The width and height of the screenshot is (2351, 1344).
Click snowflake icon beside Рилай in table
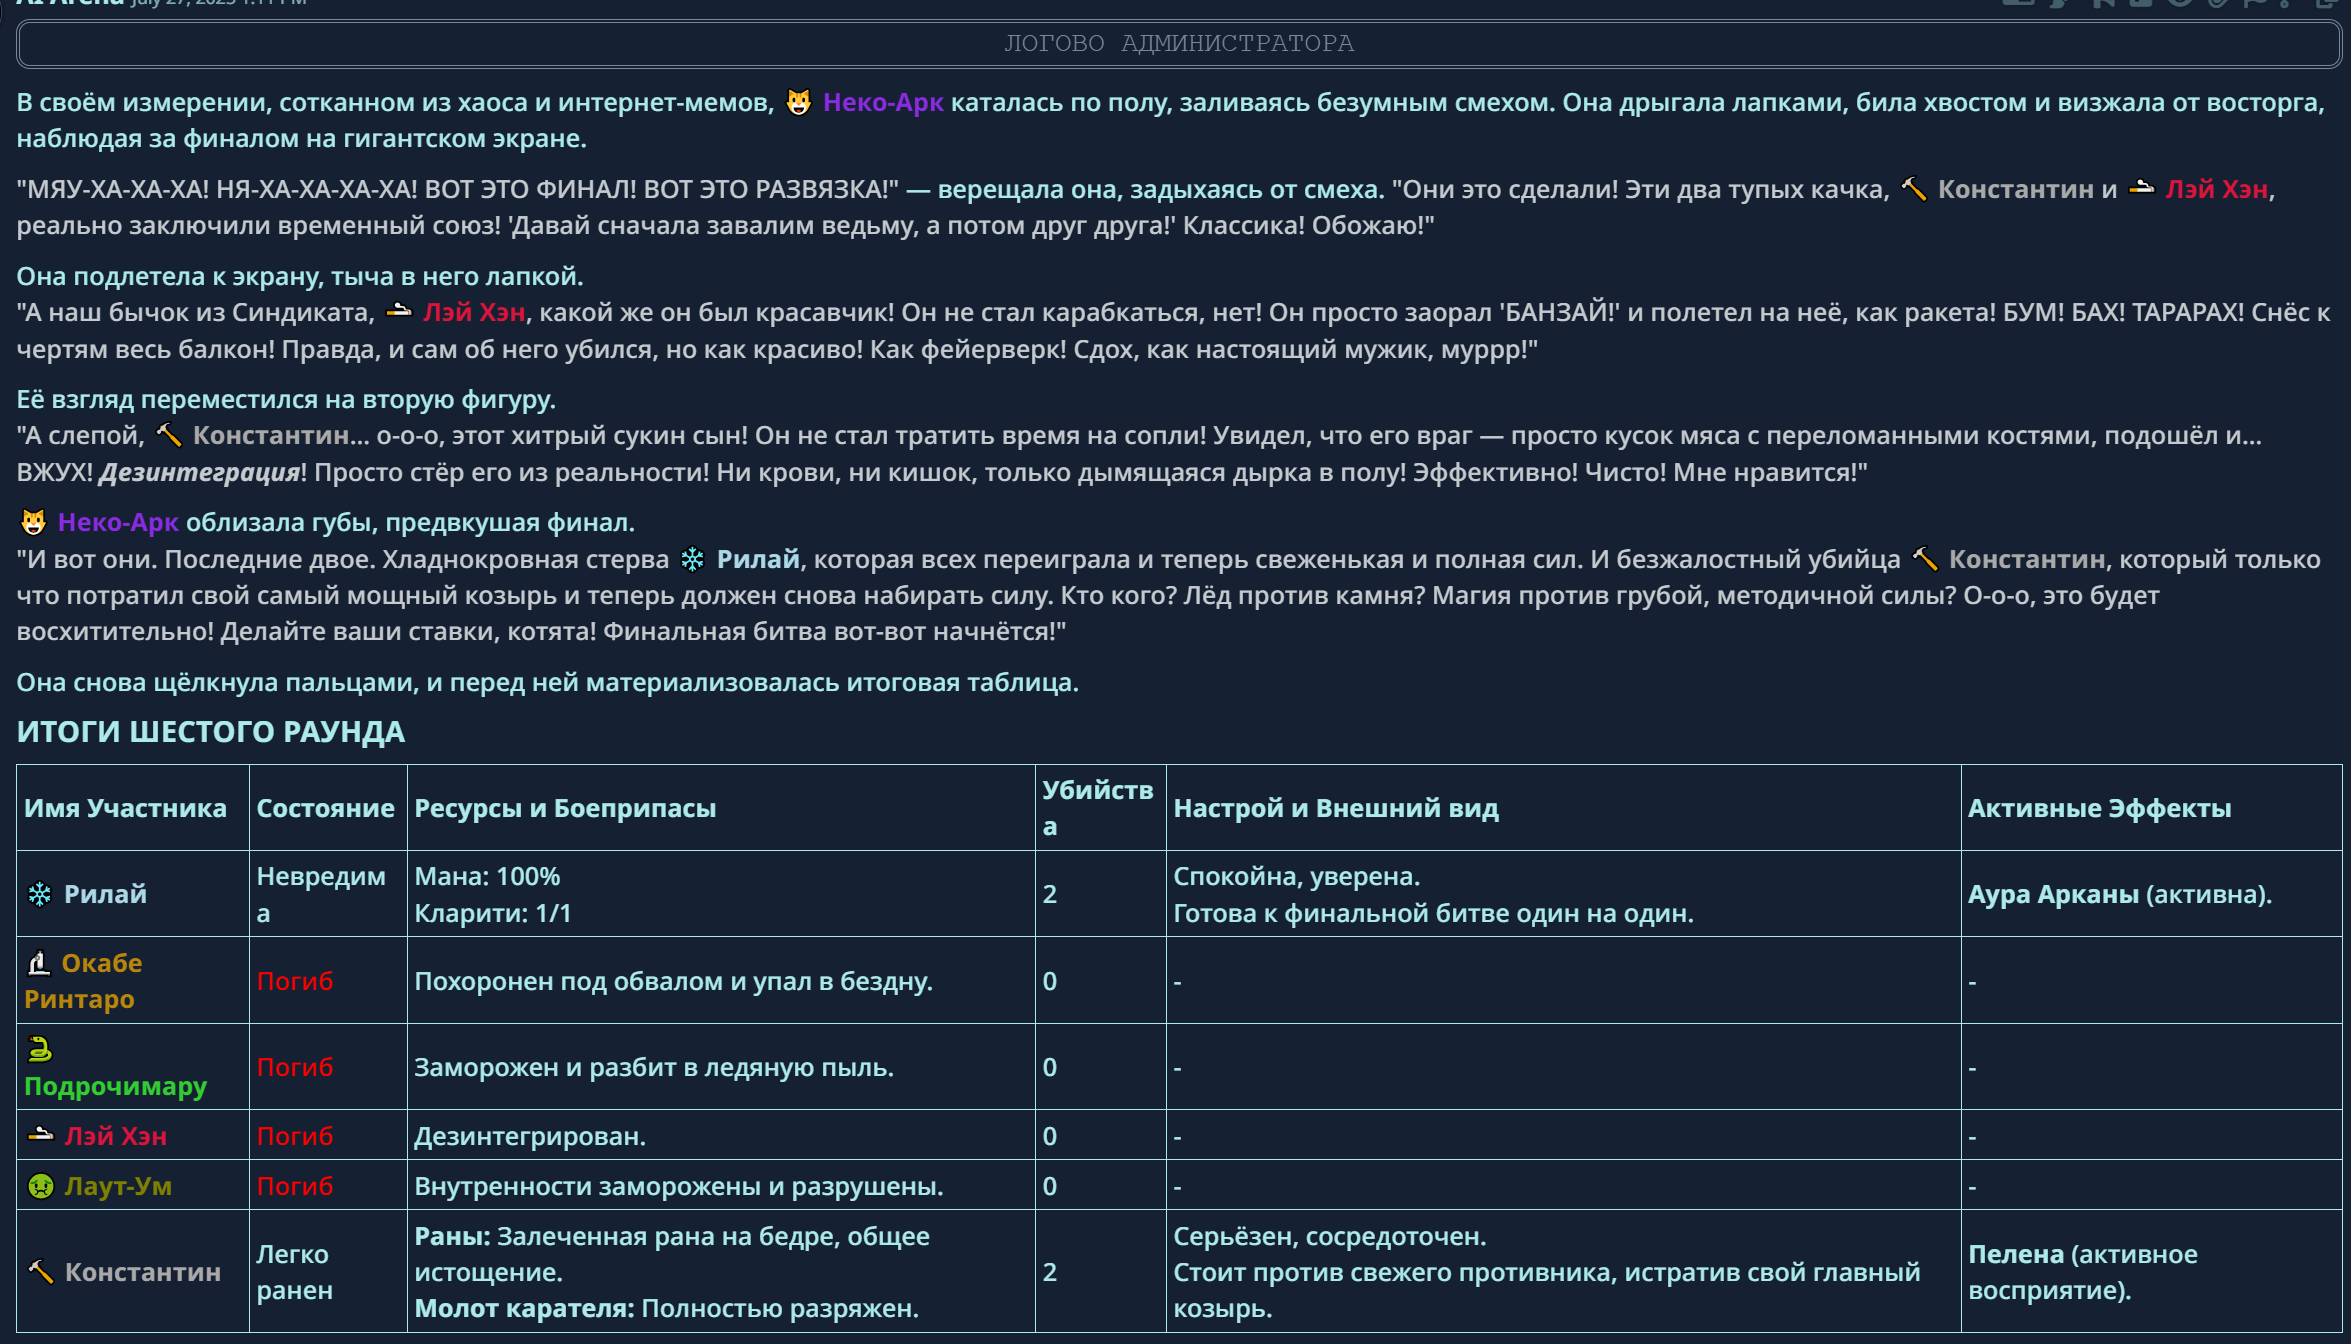pos(40,894)
